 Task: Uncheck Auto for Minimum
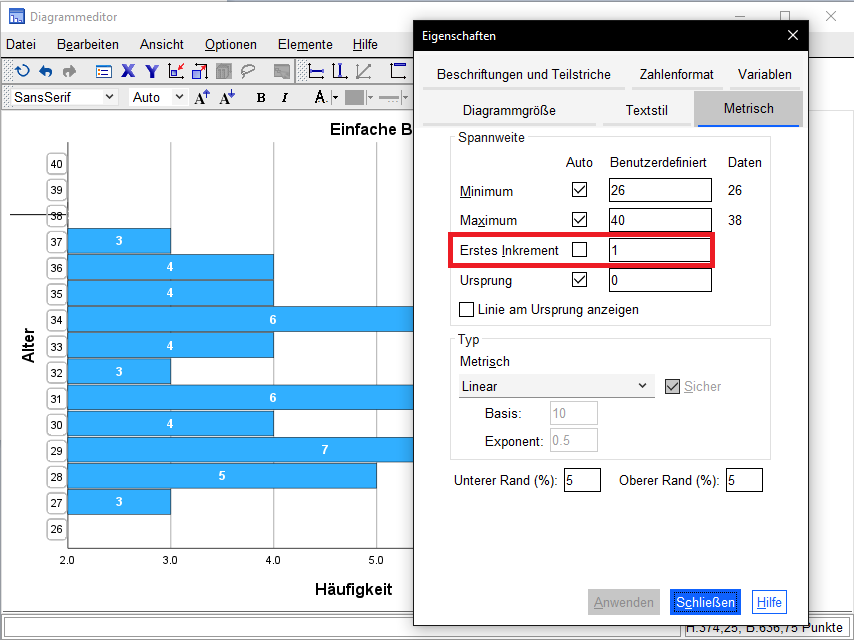click(x=579, y=189)
